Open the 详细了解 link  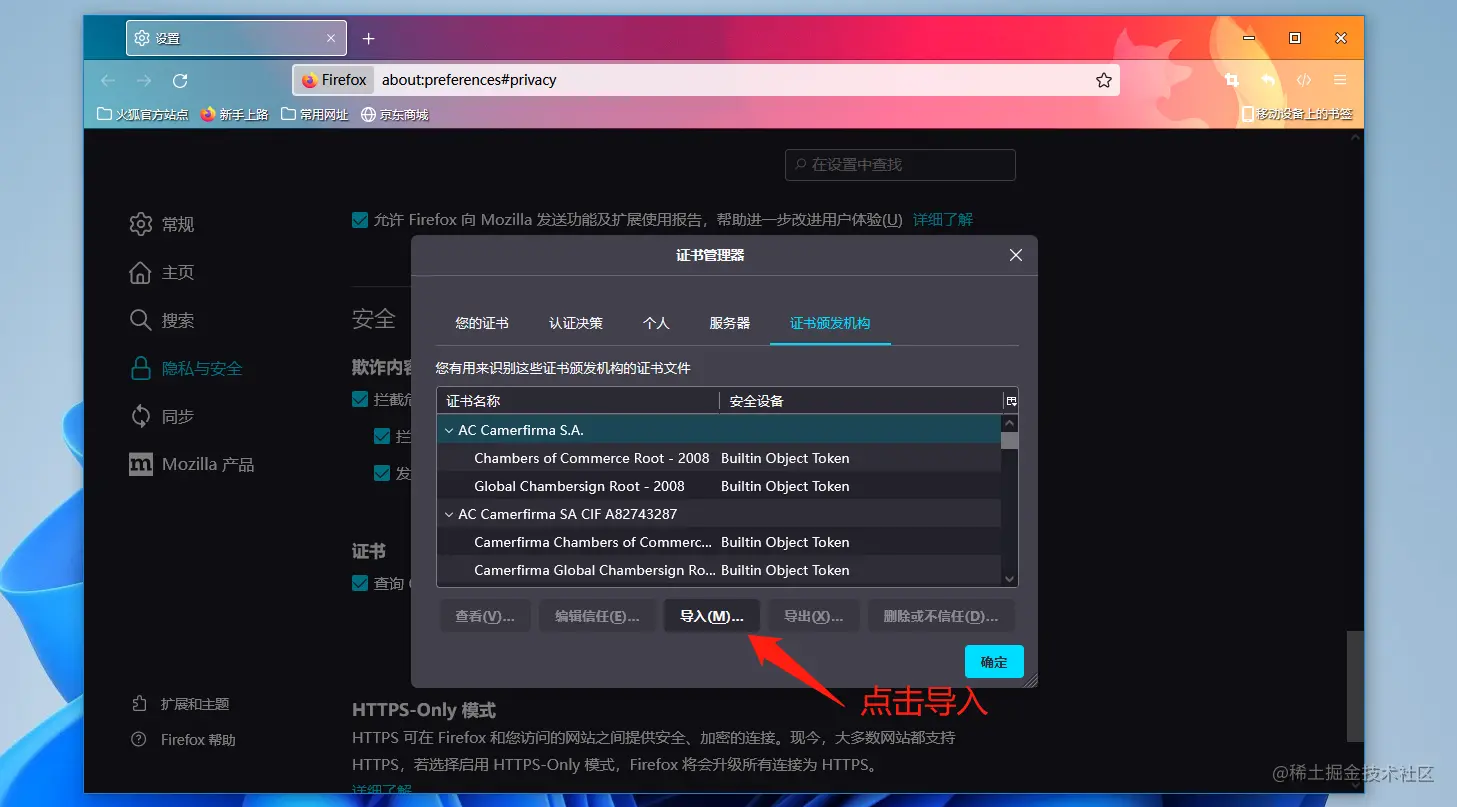[x=943, y=220]
